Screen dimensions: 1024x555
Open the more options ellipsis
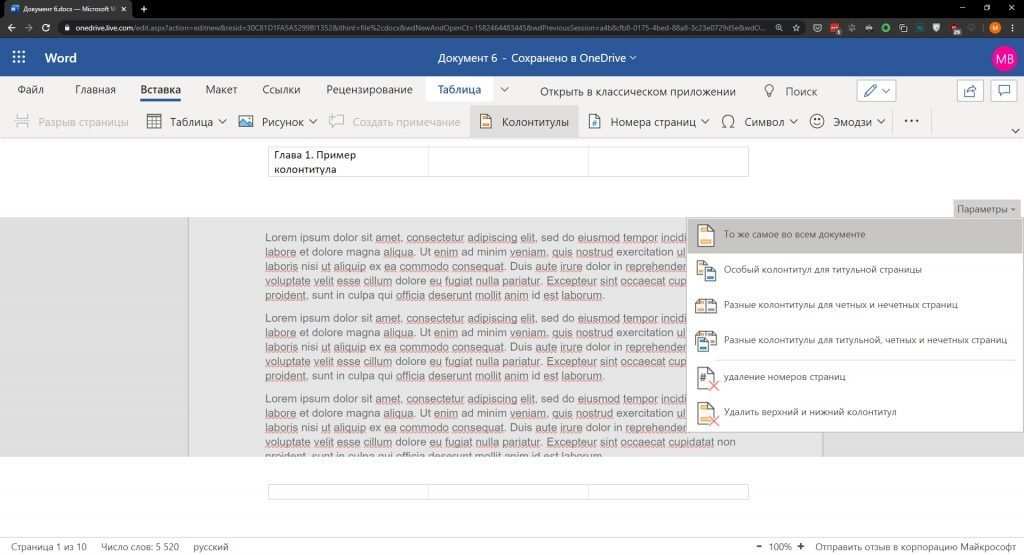911,121
